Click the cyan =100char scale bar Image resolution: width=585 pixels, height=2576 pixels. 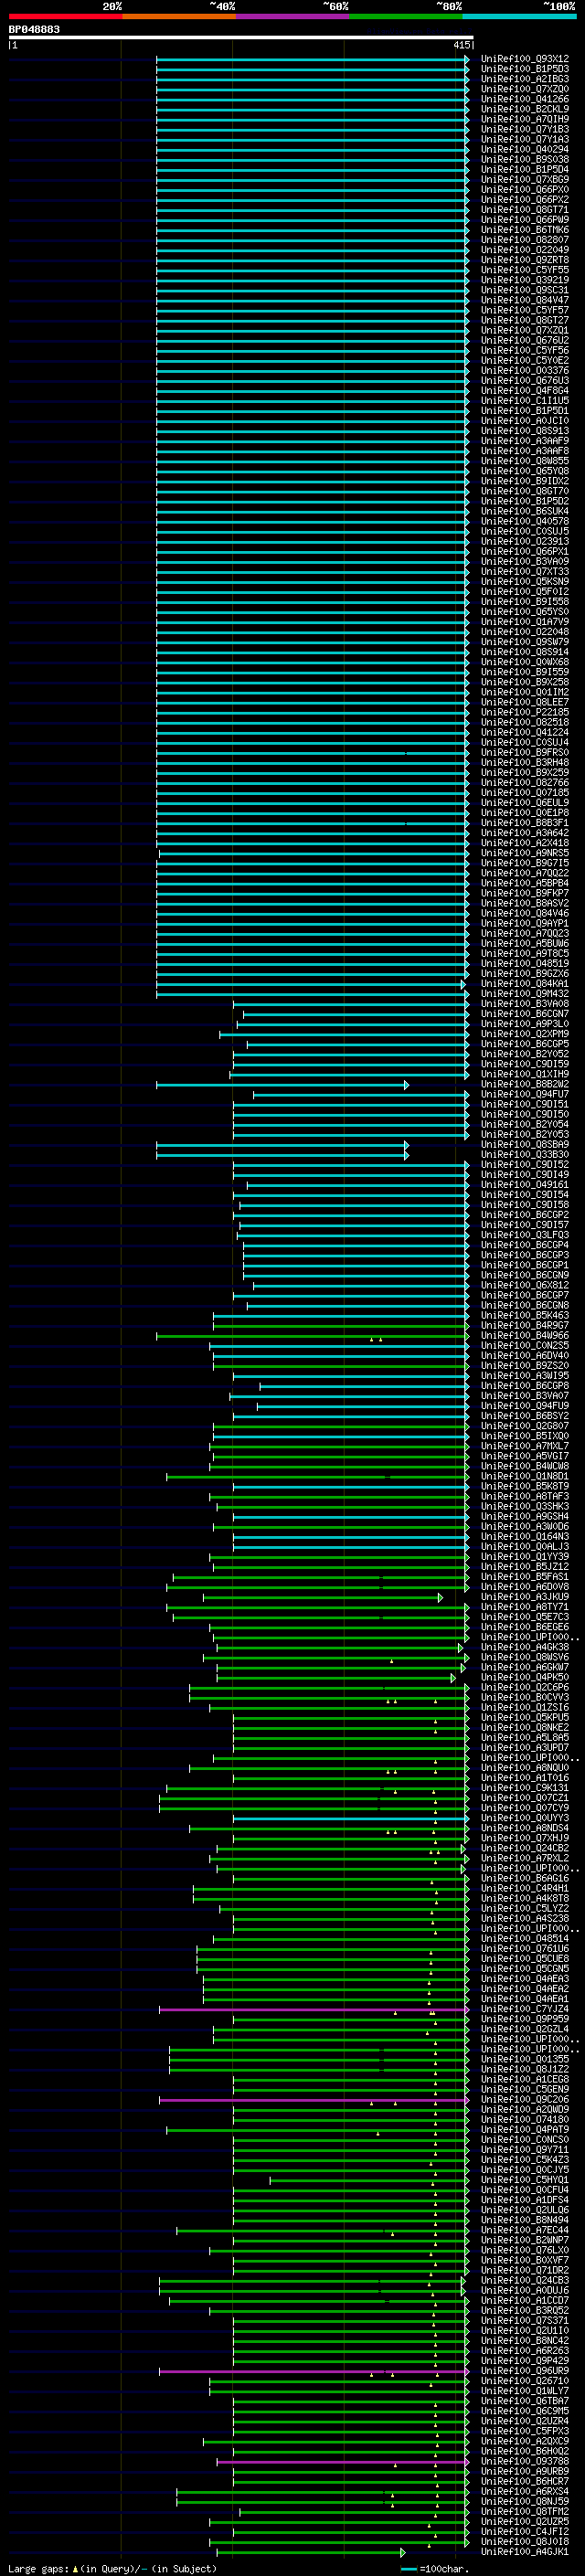point(409,2569)
